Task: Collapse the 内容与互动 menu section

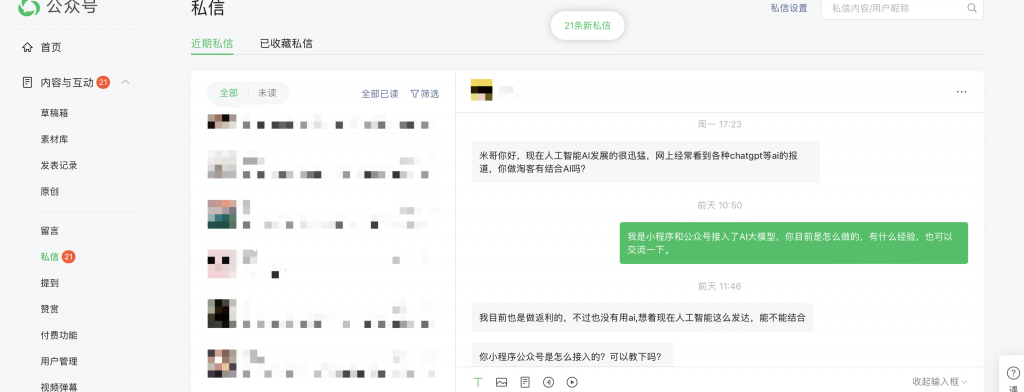Action: [126, 82]
